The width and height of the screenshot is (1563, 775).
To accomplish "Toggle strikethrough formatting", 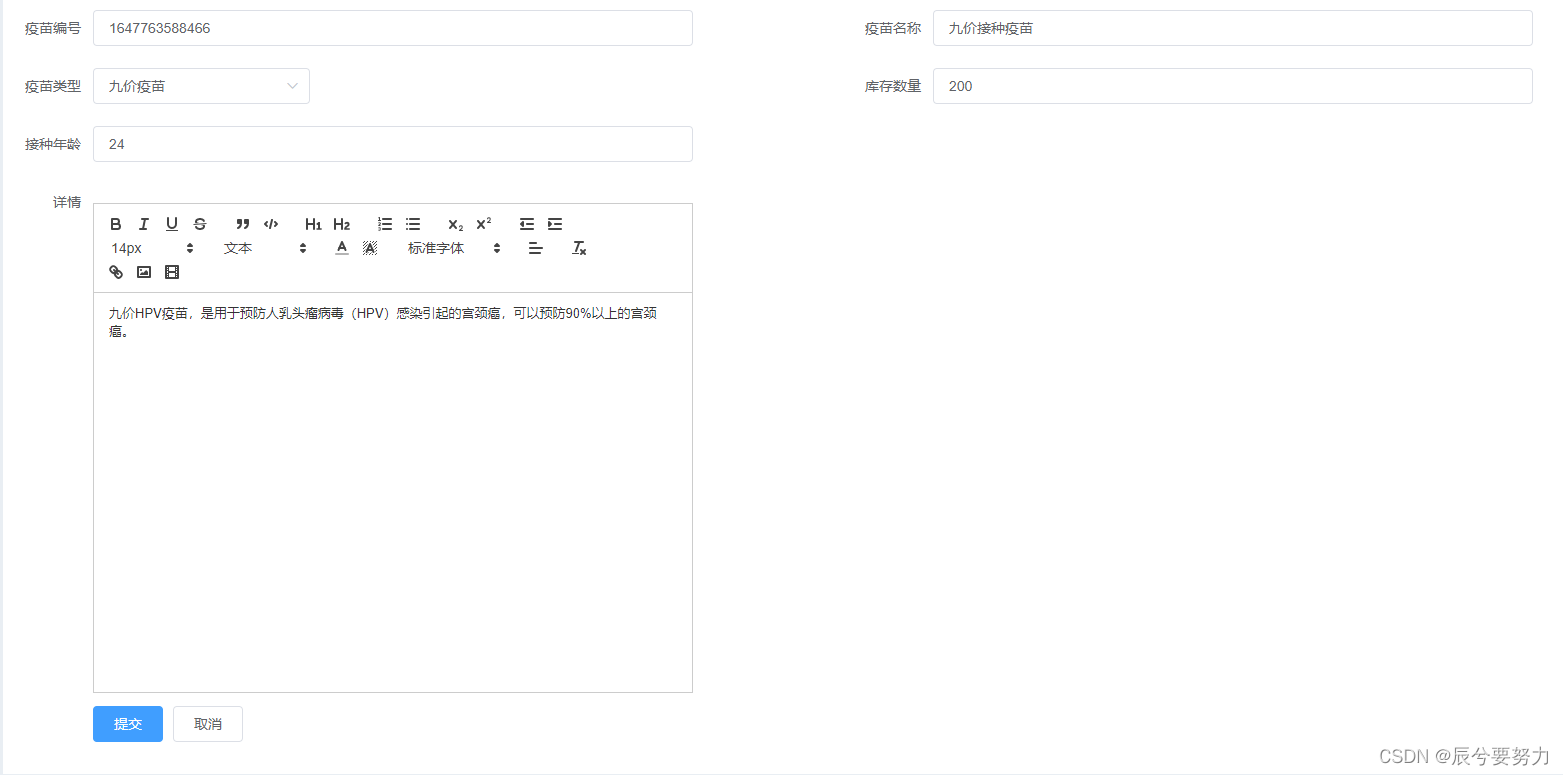I will click(200, 224).
